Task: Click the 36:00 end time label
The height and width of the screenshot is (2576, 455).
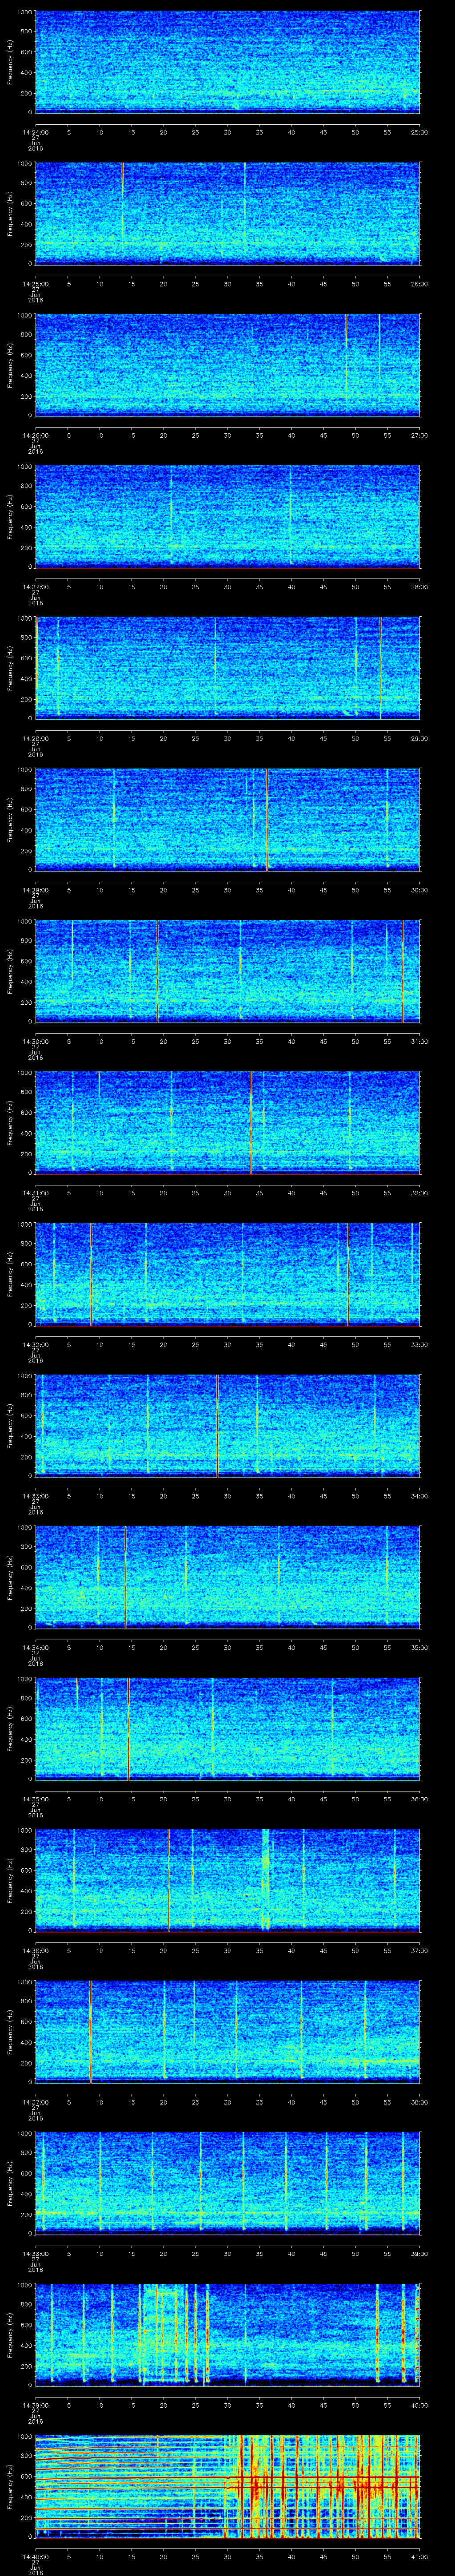Action: point(419,1798)
